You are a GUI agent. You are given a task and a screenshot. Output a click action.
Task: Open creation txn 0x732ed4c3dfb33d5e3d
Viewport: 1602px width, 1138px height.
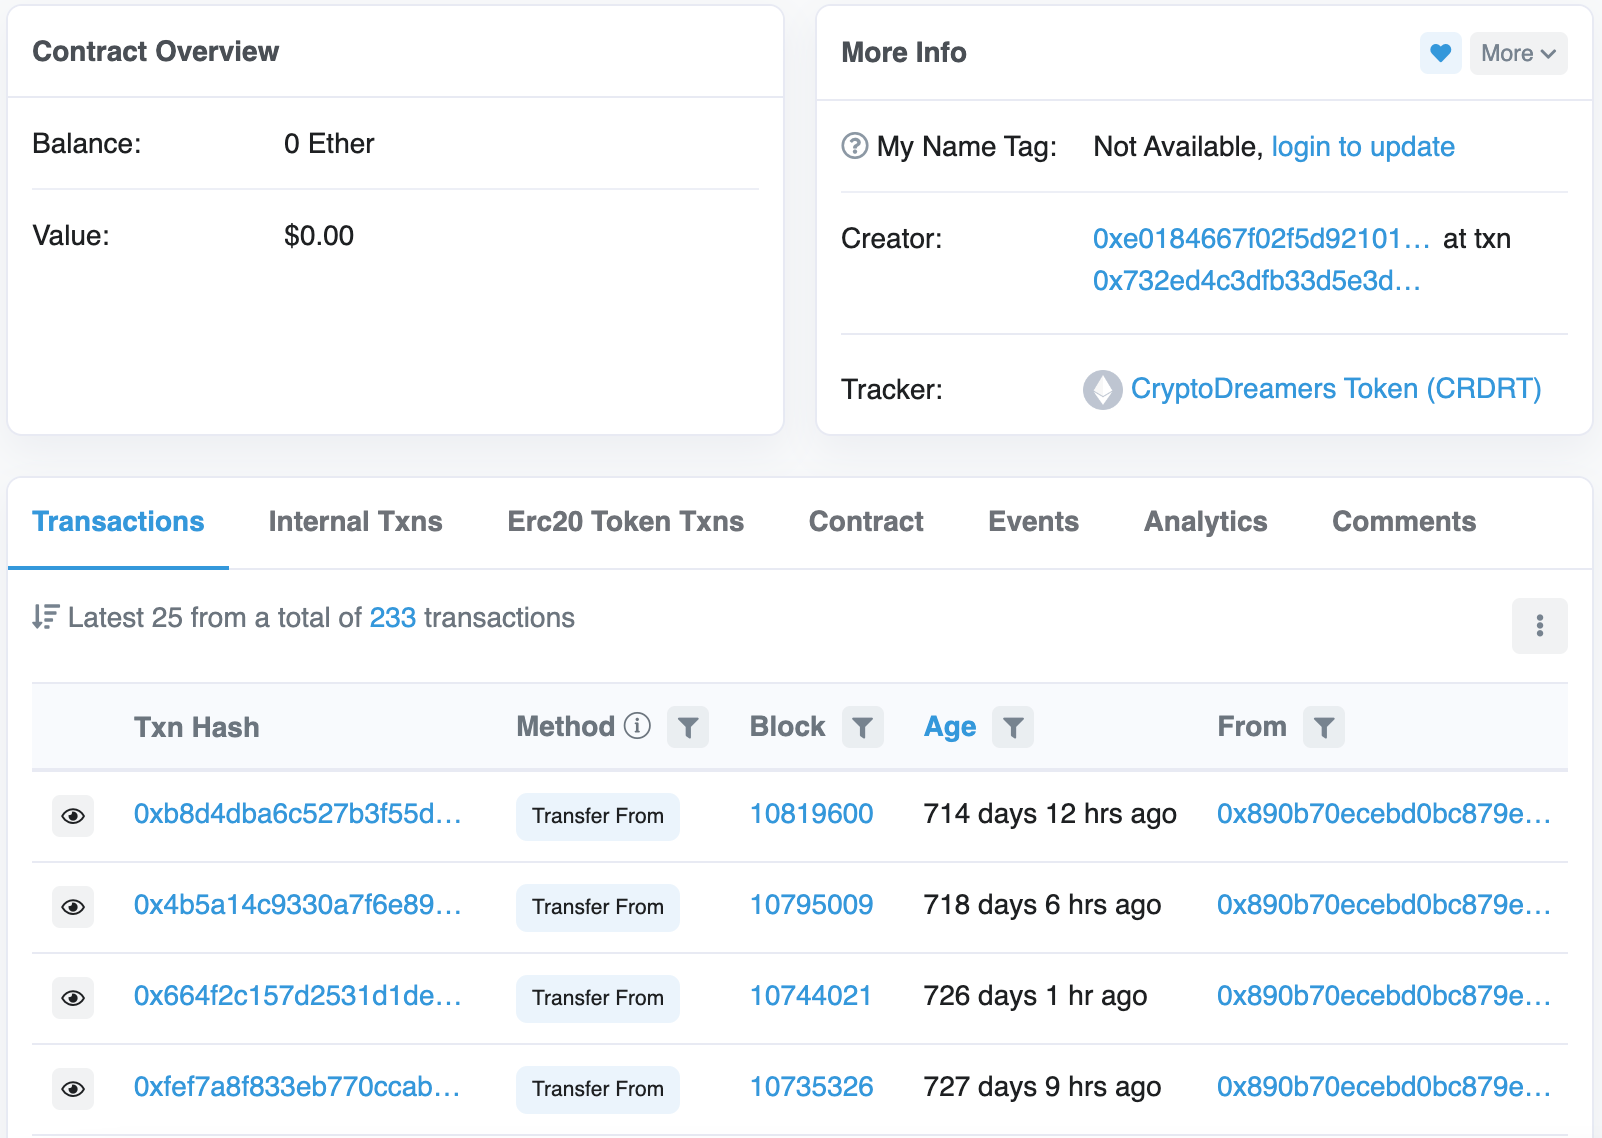pyautogui.click(x=1257, y=281)
